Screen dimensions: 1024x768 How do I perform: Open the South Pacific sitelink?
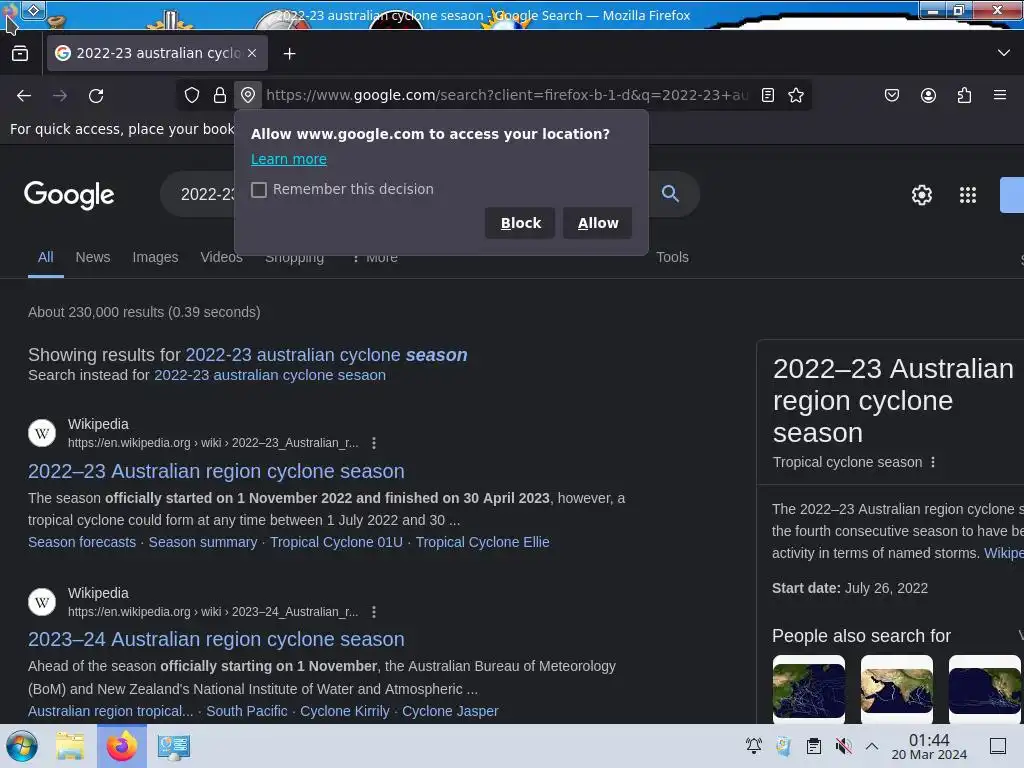[x=247, y=711]
